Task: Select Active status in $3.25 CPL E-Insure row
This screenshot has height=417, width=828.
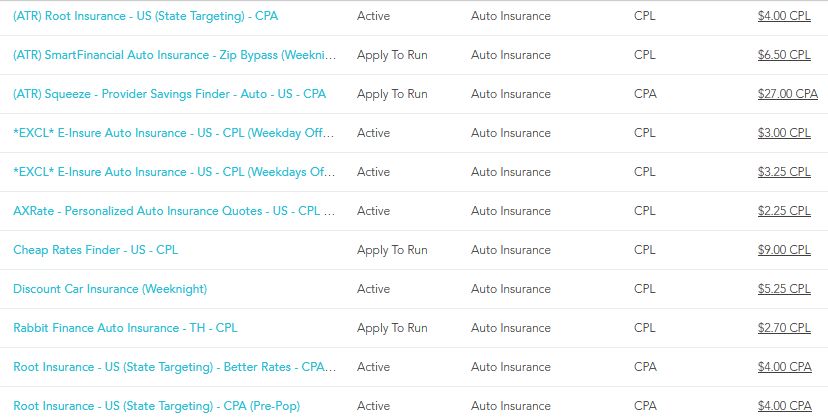Action: 373,172
